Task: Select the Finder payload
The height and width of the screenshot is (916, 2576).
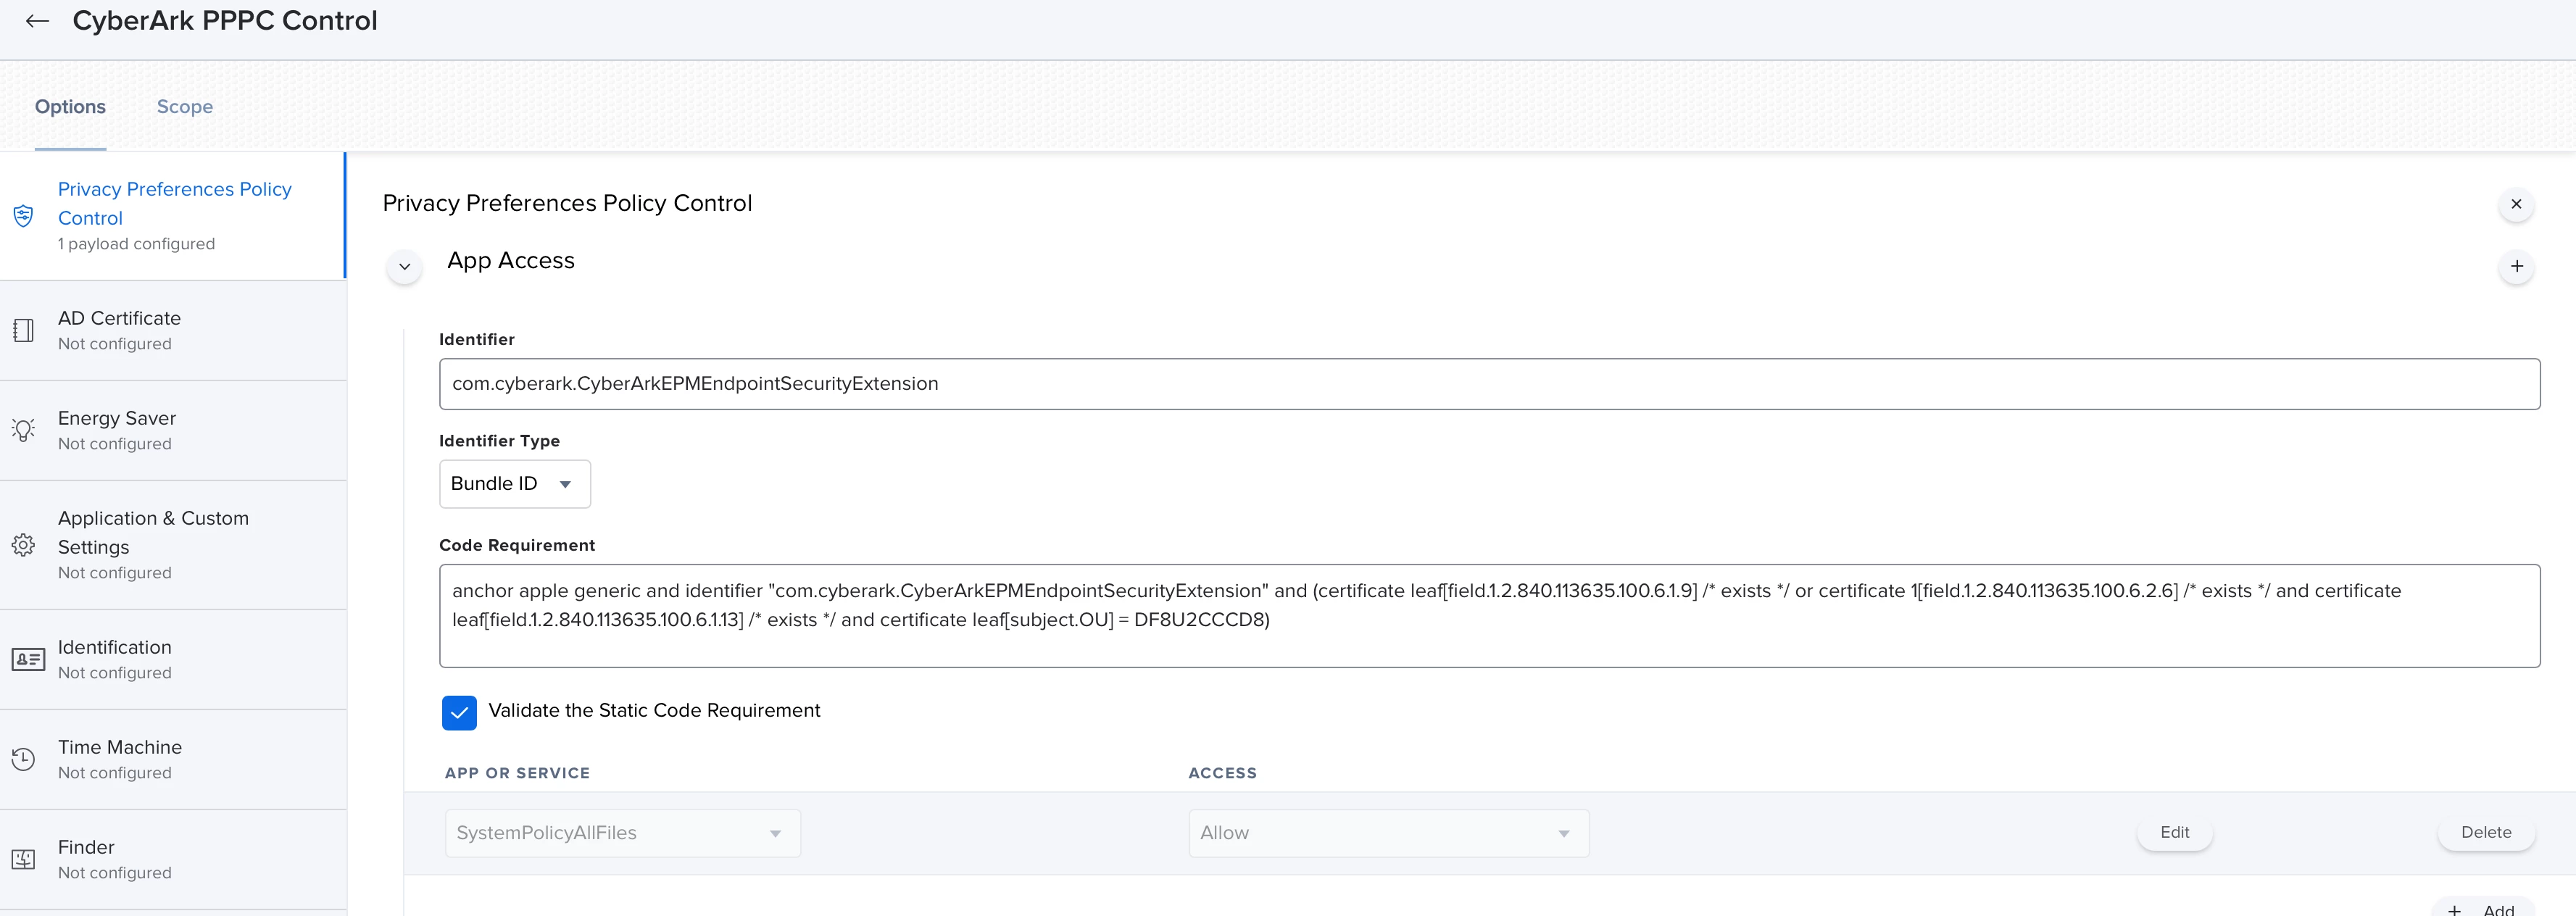Action: coord(173,859)
